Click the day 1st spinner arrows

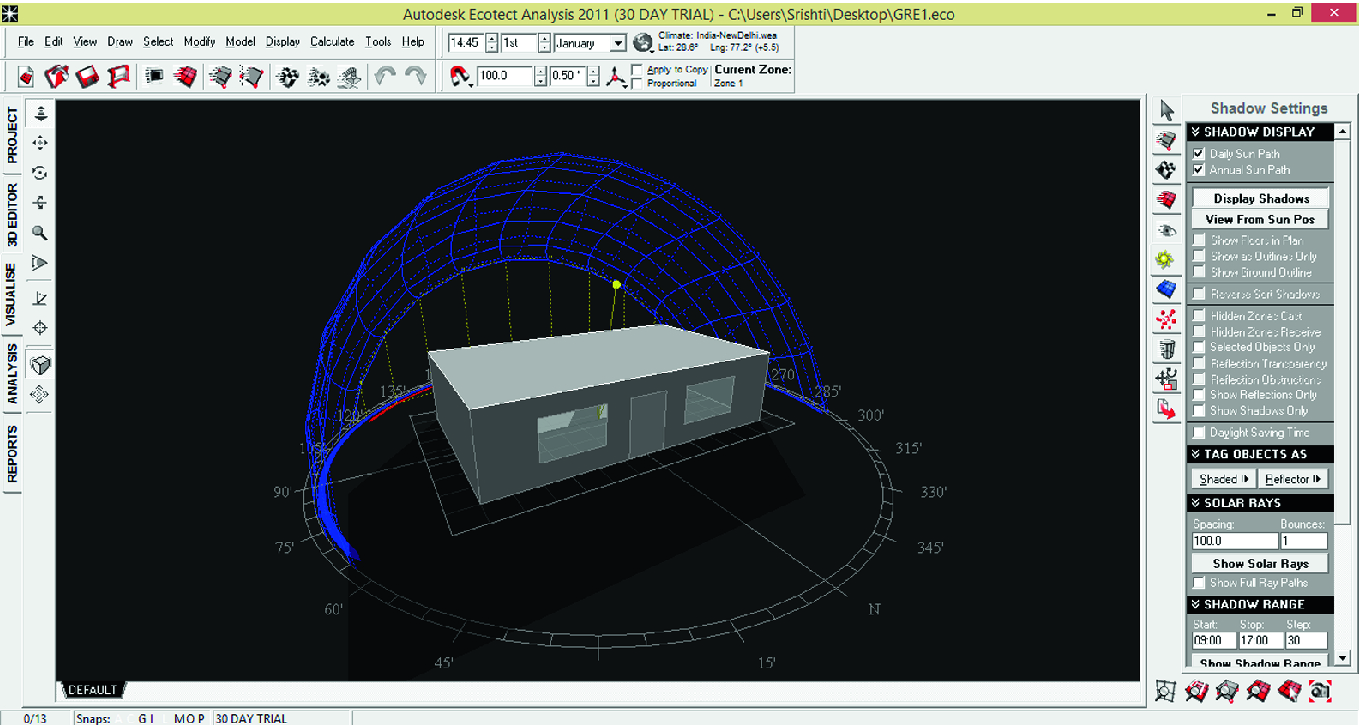pos(544,43)
